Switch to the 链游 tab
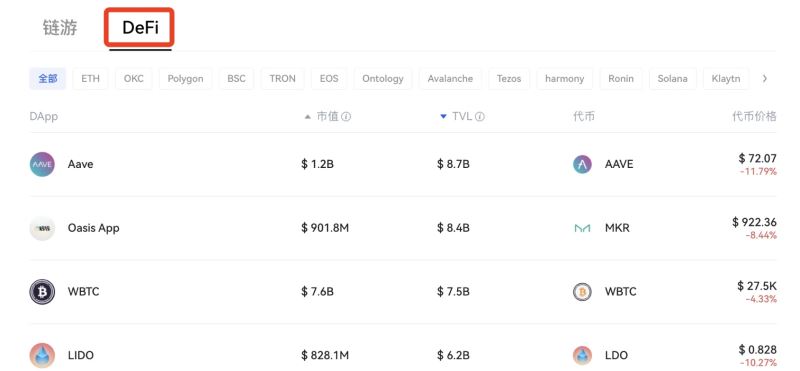The height and width of the screenshot is (371, 800). point(60,28)
